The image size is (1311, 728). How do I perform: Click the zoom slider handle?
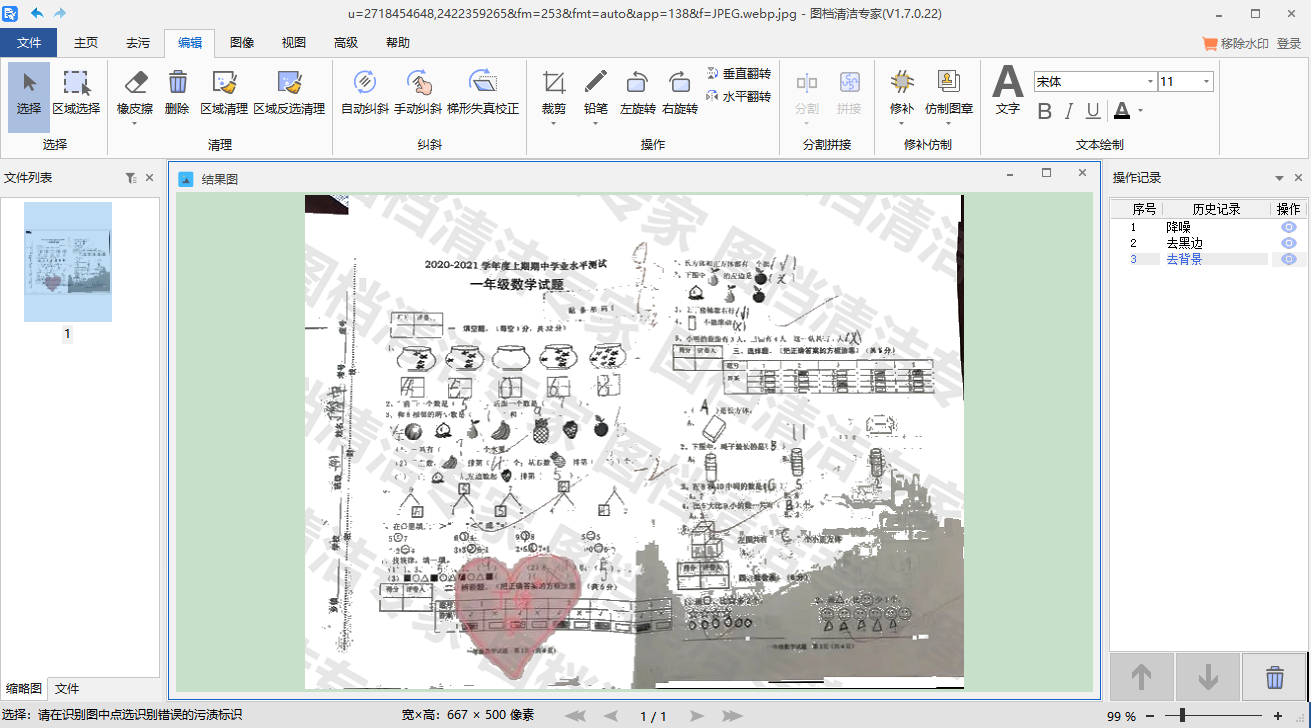1182,716
